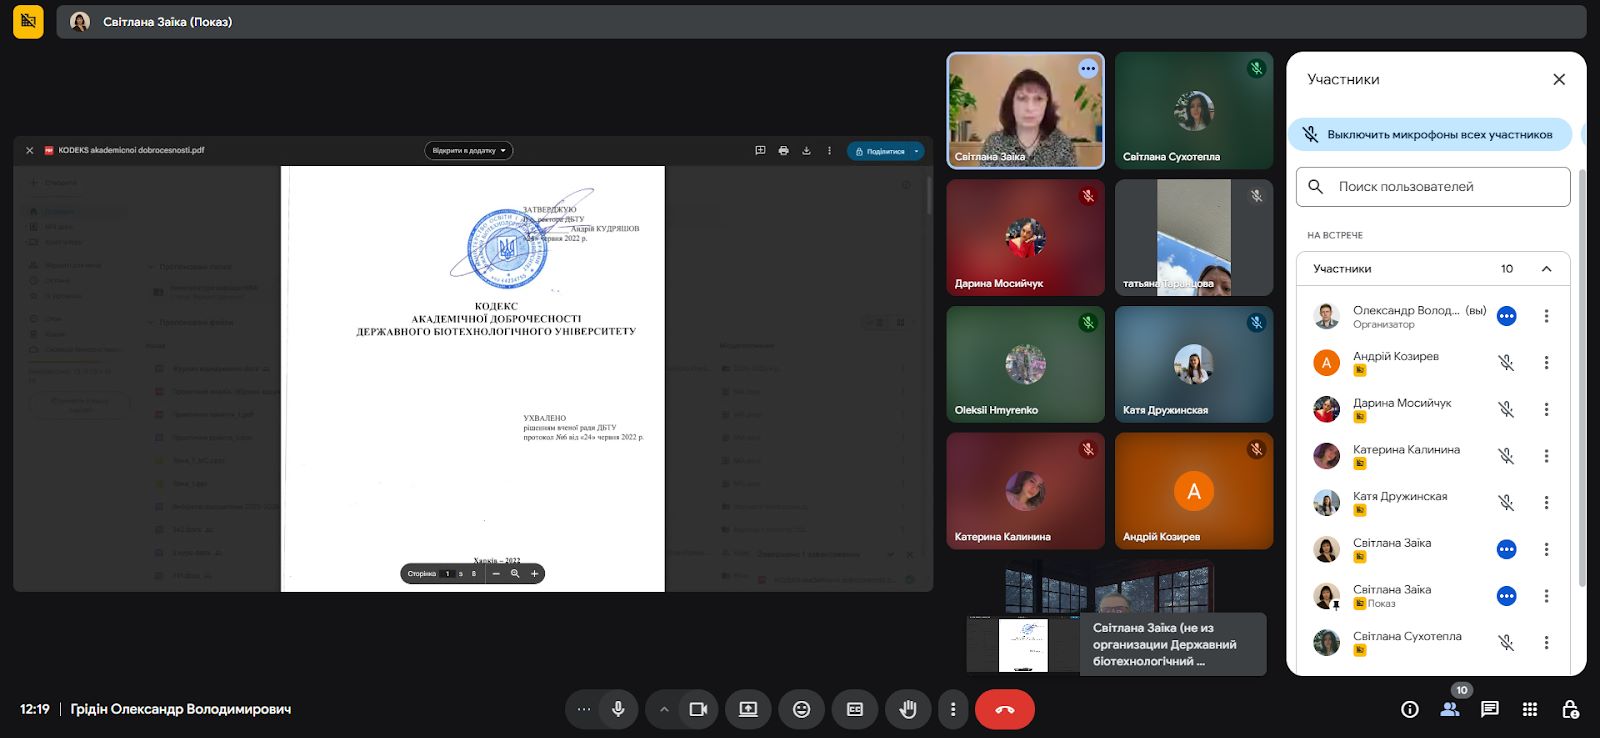Image resolution: width=1600 pixels, height=738 pixels.
Task: Click the host controls lock icon
Action: point(1570,709)
